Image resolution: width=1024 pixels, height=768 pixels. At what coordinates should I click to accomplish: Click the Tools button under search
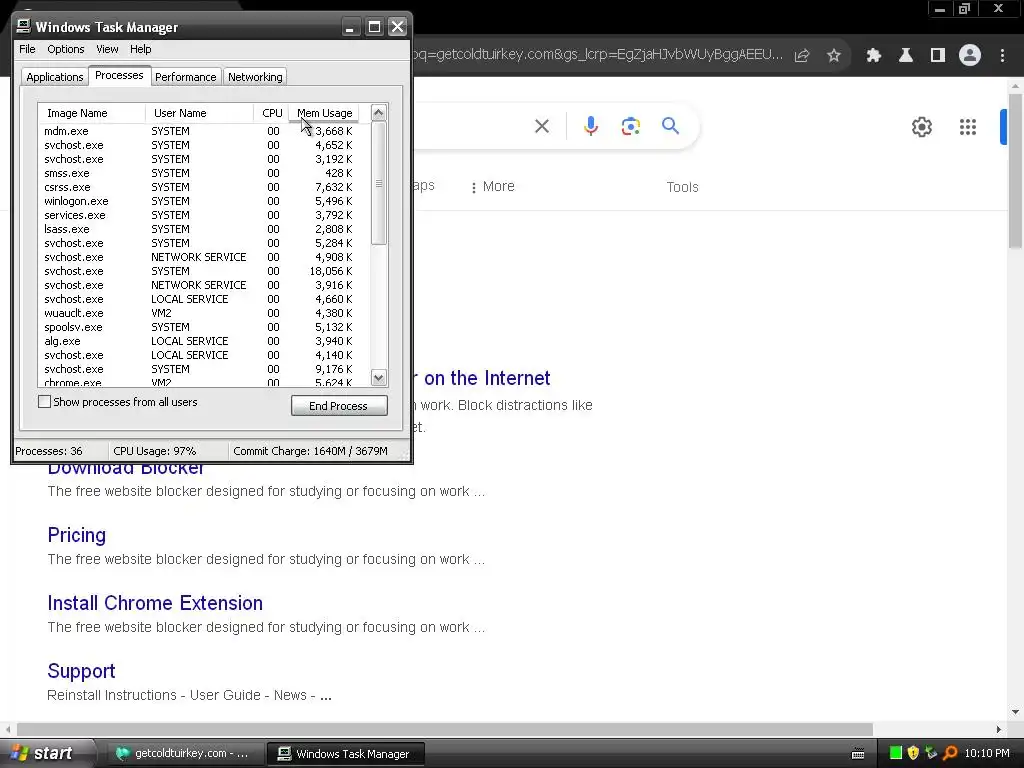[x=682, y=187]
